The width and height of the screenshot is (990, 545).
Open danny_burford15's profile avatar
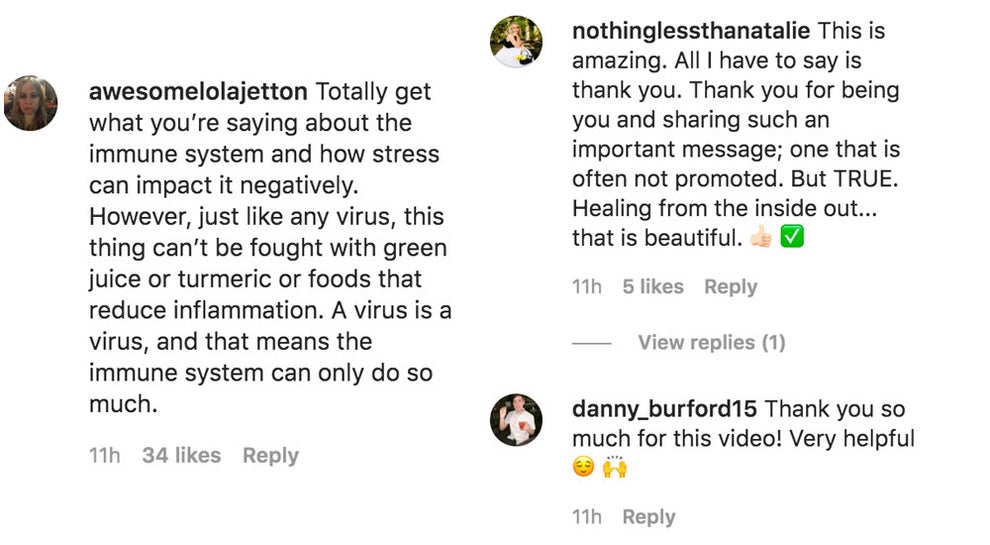516,419
